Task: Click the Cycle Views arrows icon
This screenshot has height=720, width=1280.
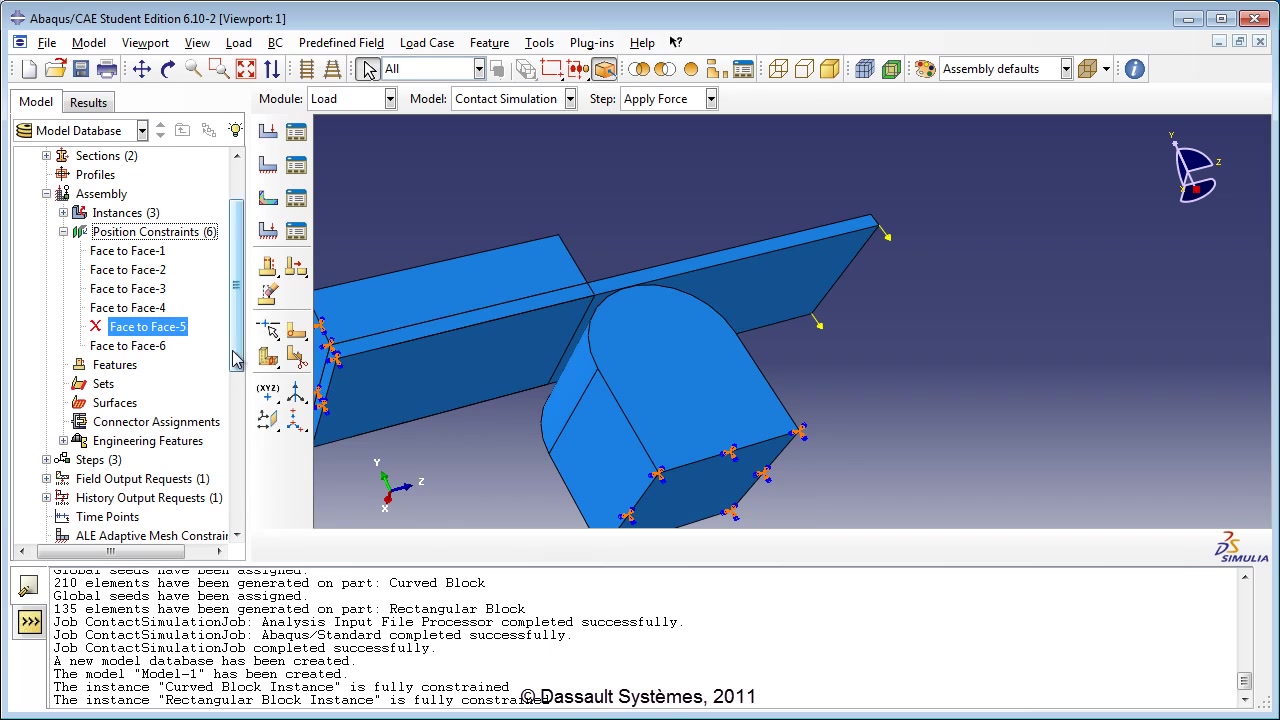Action: tap(271, 69)
